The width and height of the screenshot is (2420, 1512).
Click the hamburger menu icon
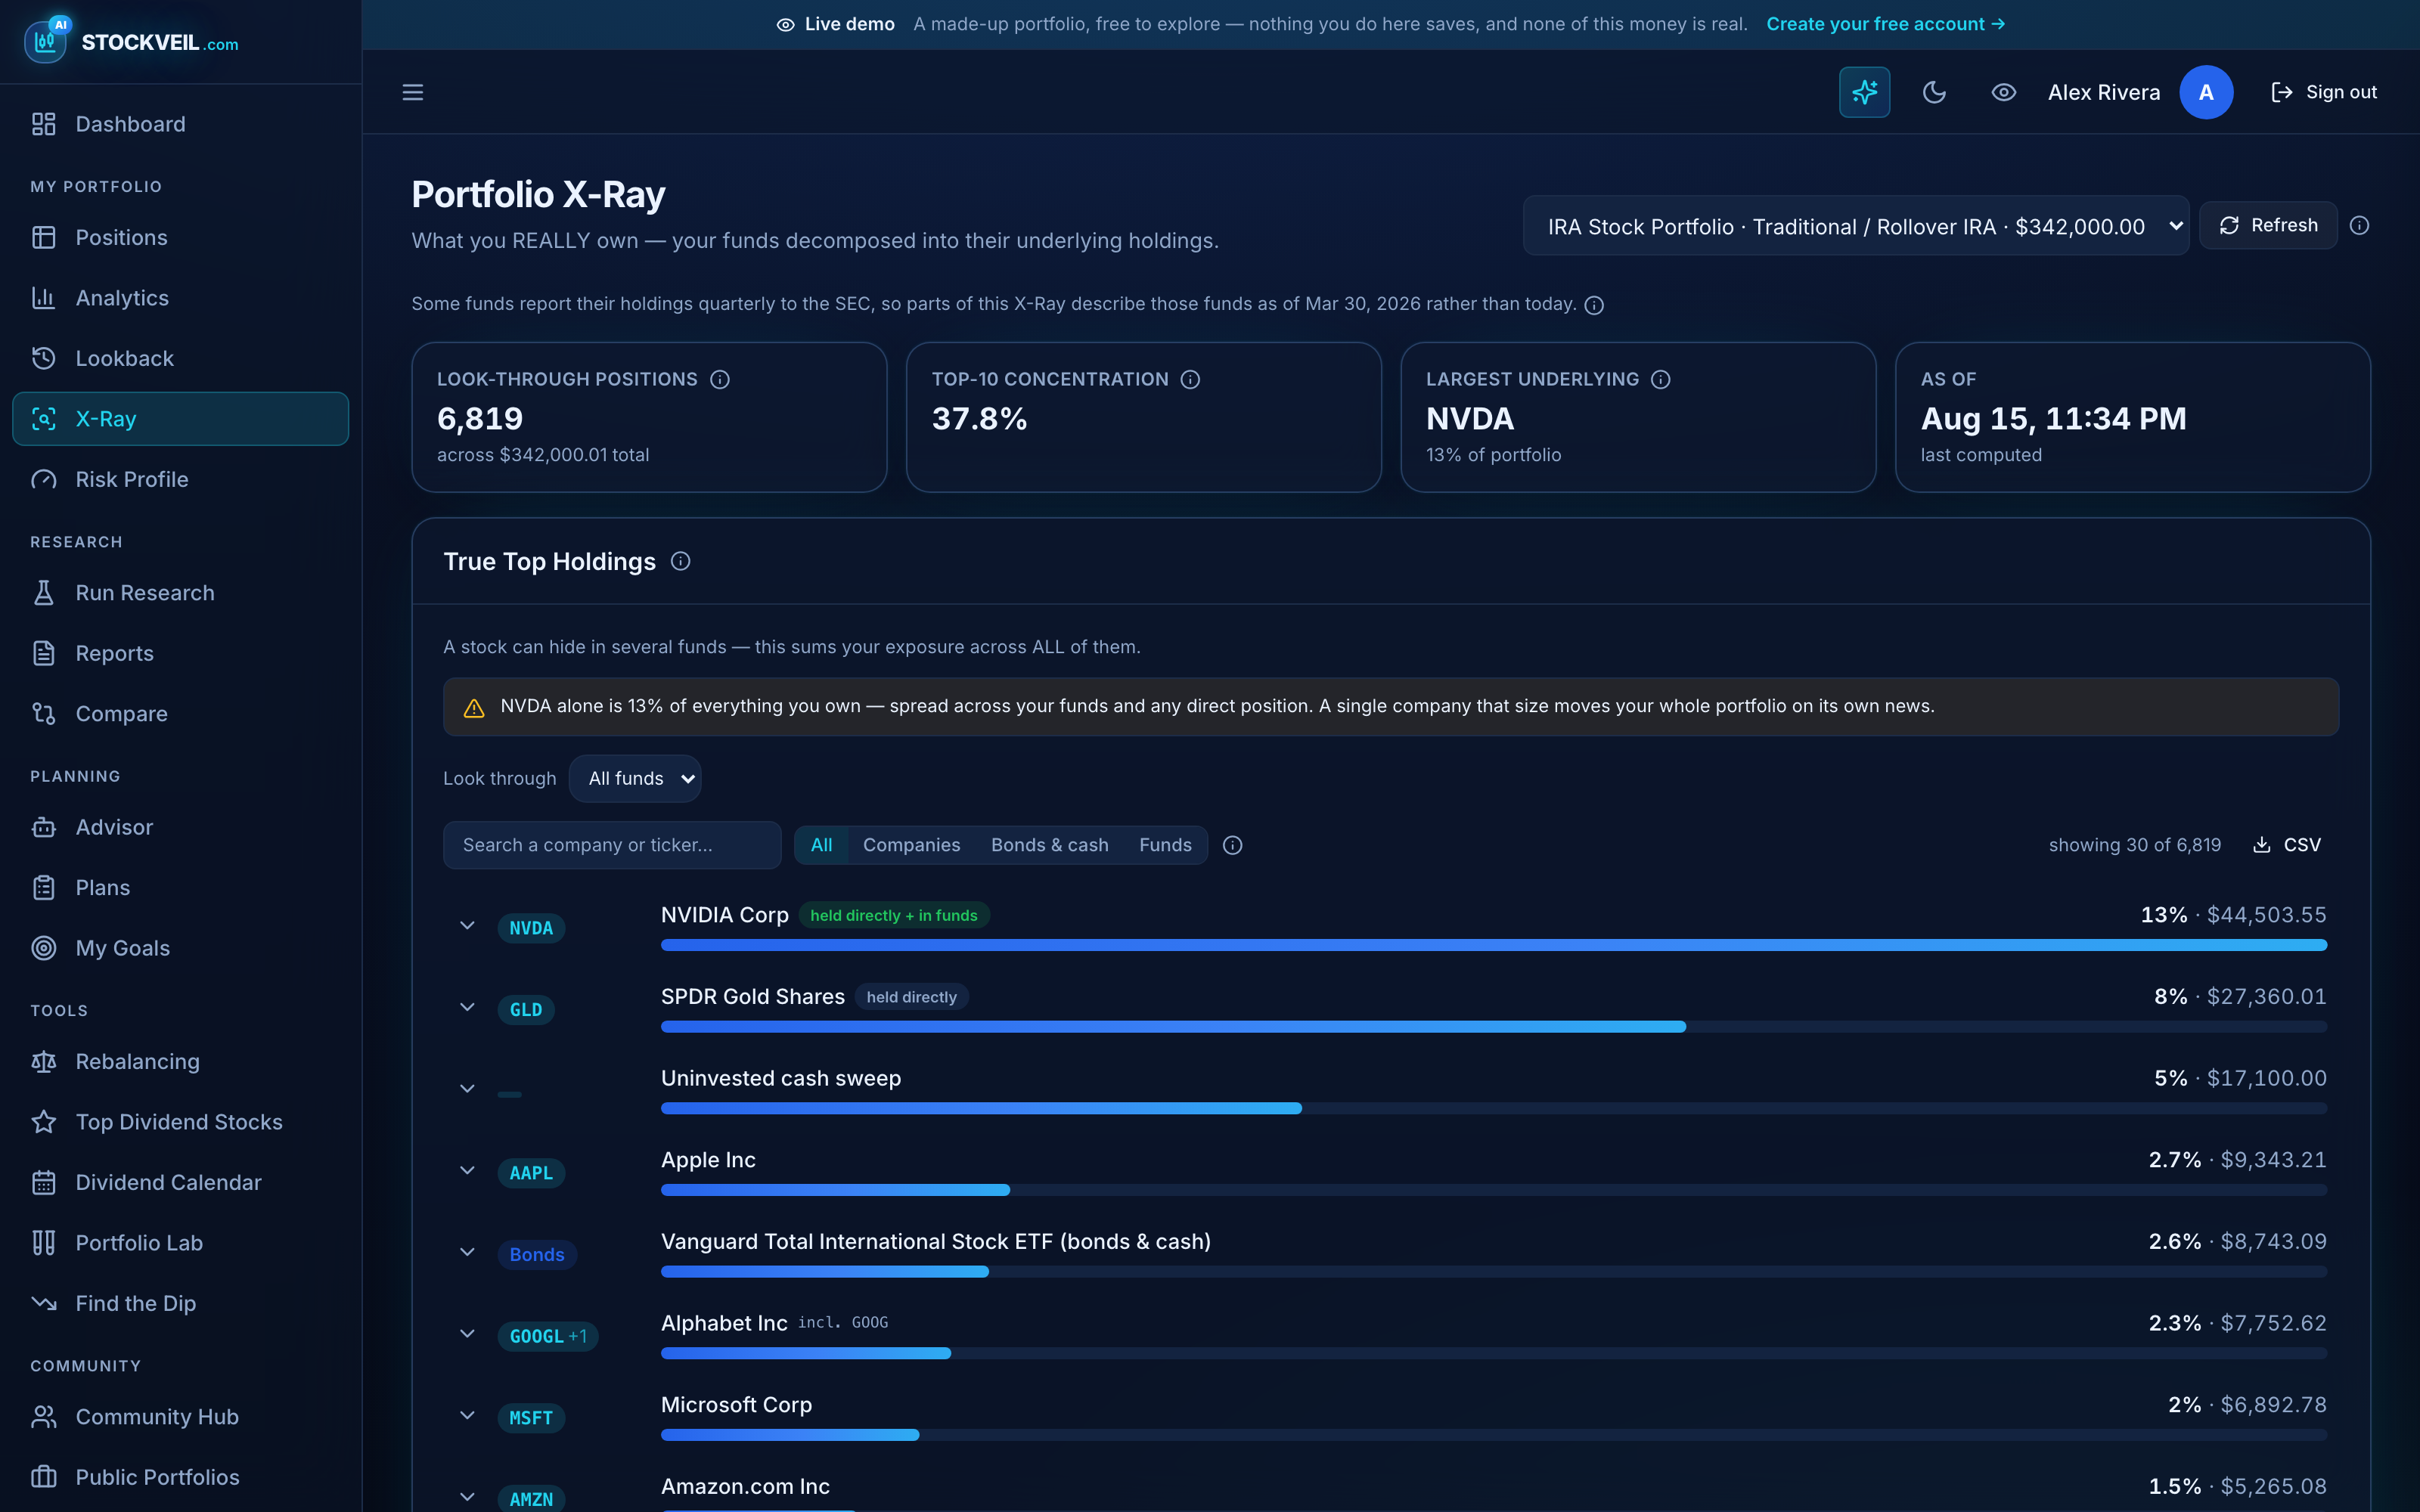pos(413,92)
